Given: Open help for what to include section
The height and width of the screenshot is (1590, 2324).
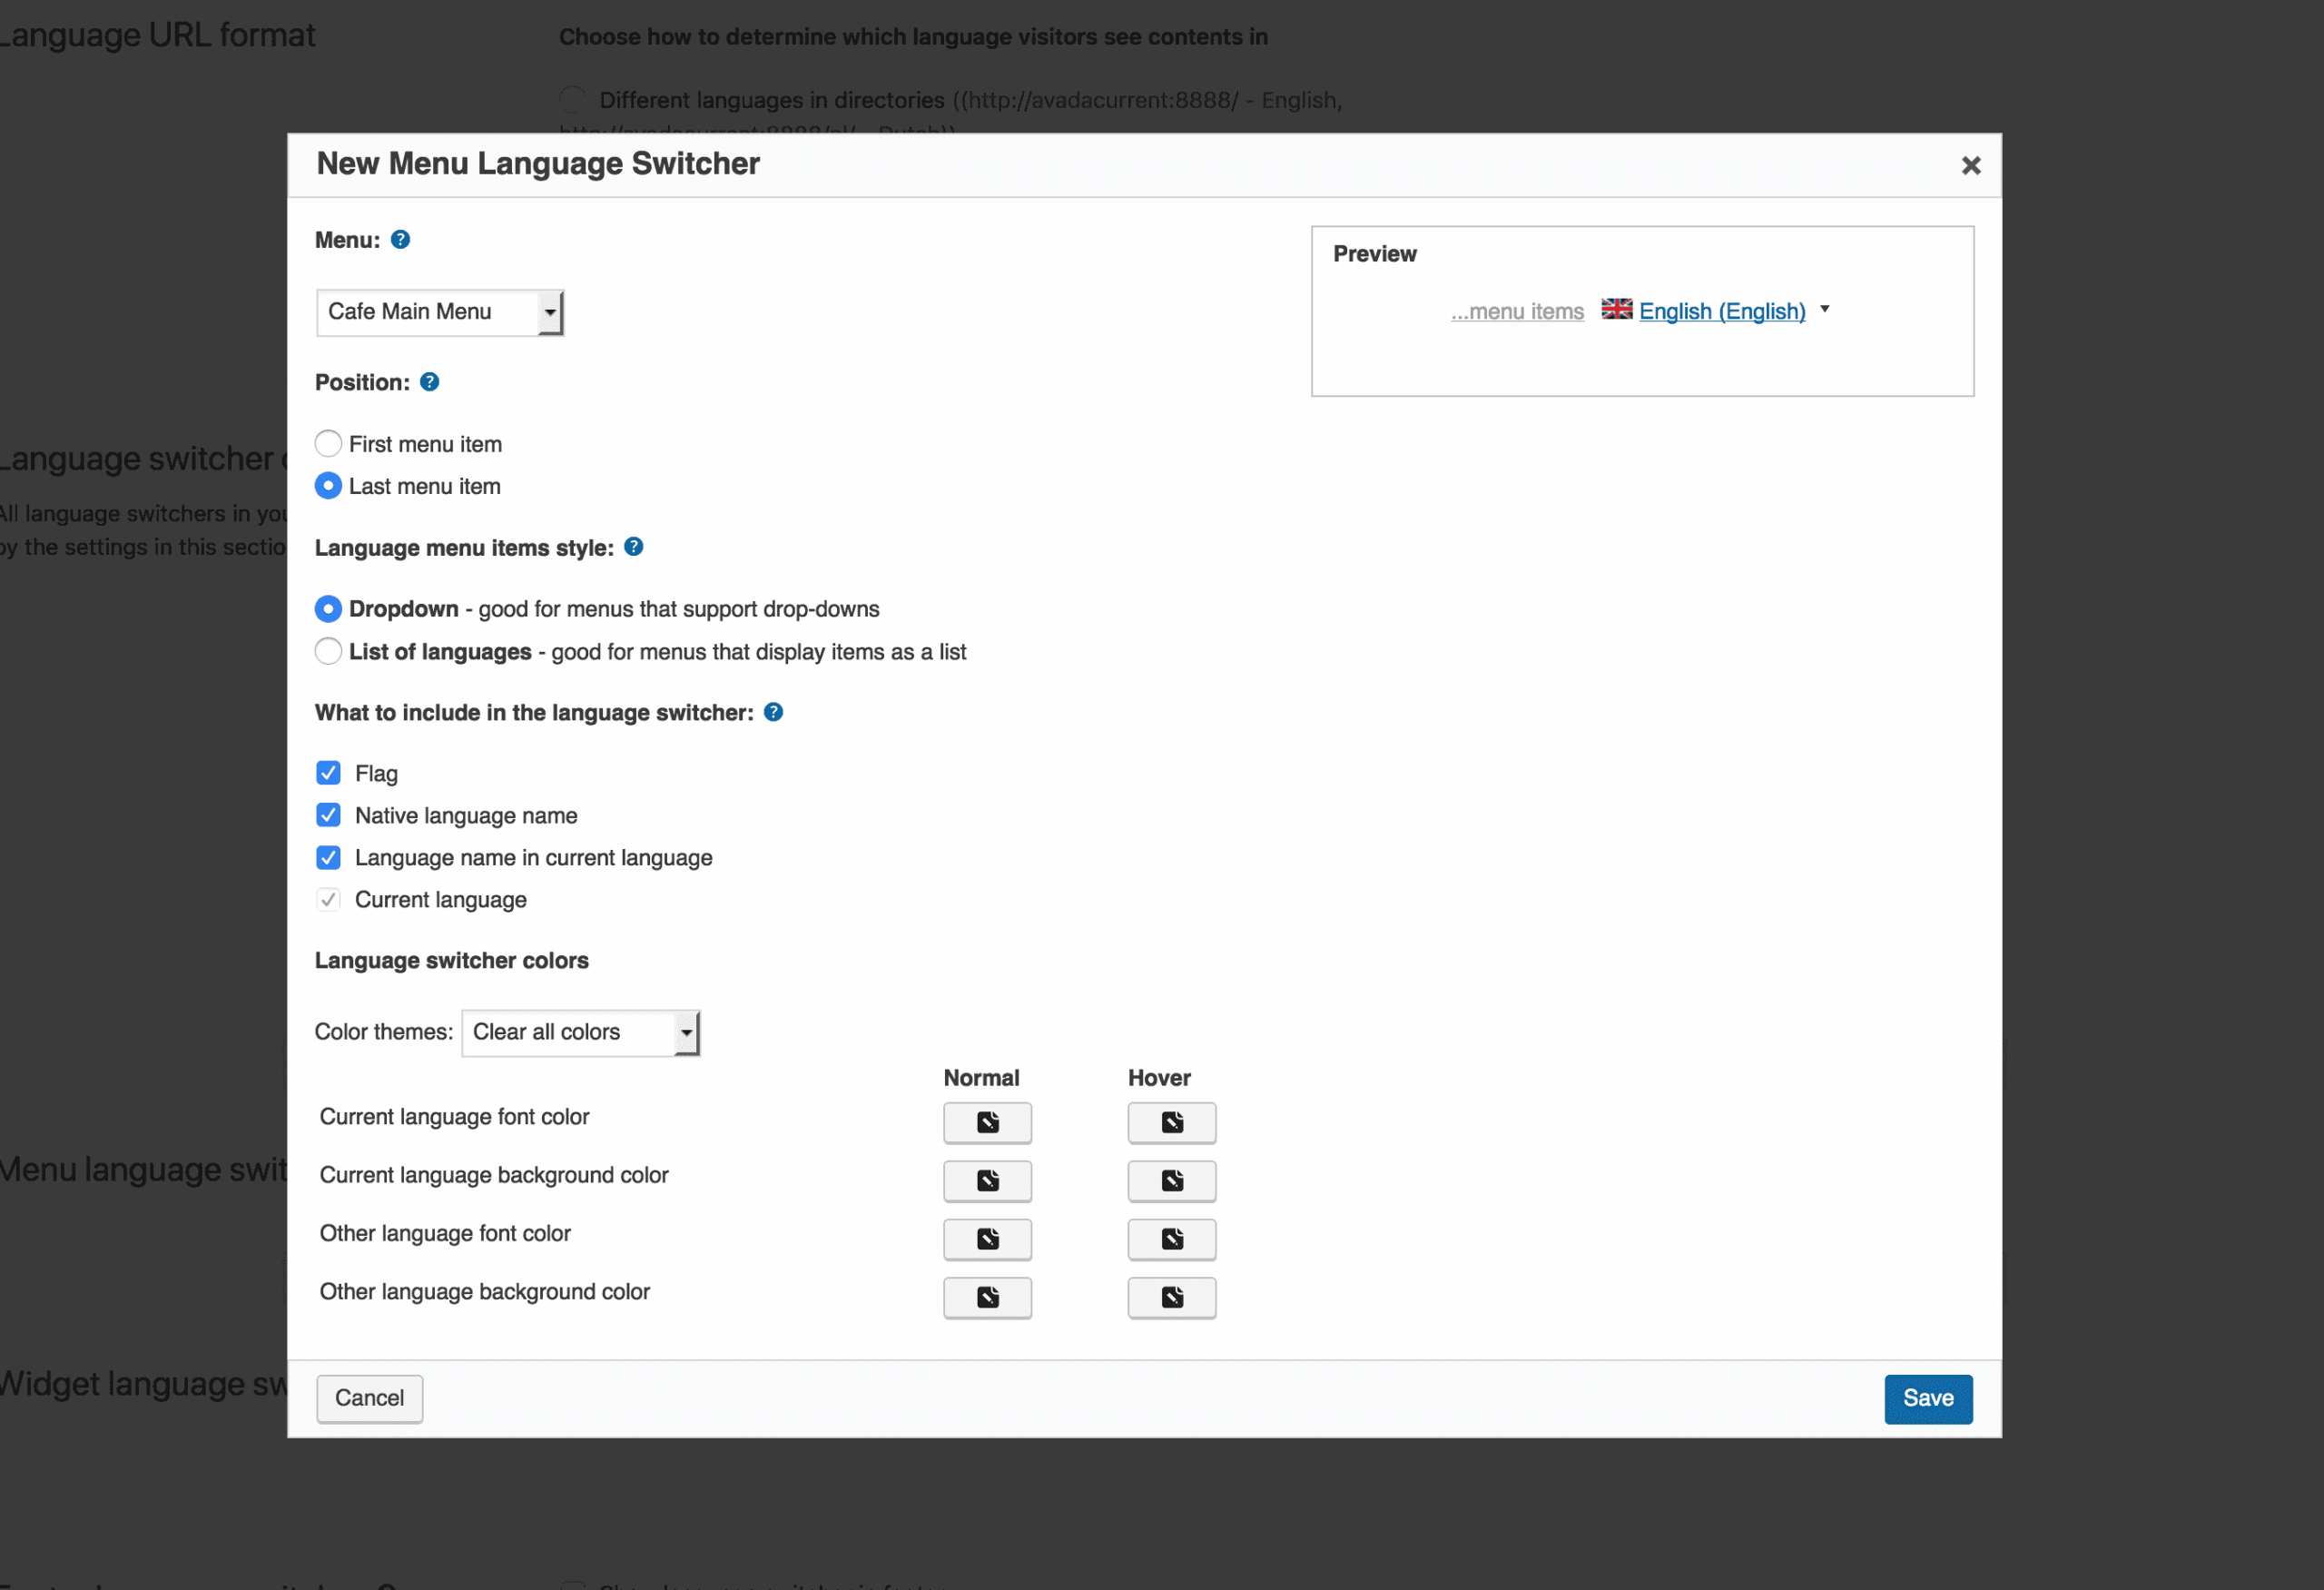Looking at the screenshot, I should coord(773,712).
